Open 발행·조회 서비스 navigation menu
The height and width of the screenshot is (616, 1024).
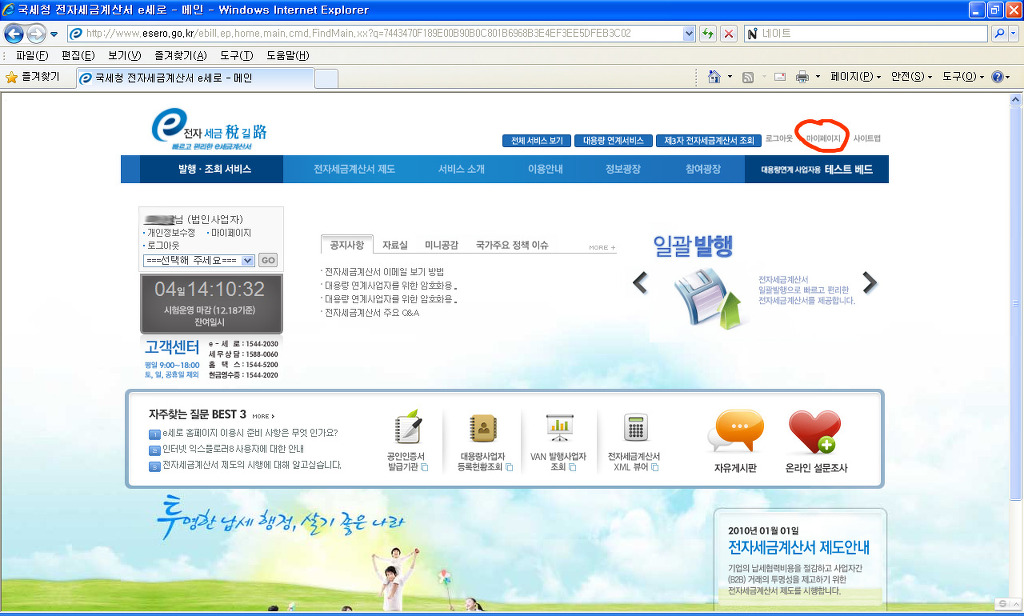pyautogui.click(x=214, y=169)
